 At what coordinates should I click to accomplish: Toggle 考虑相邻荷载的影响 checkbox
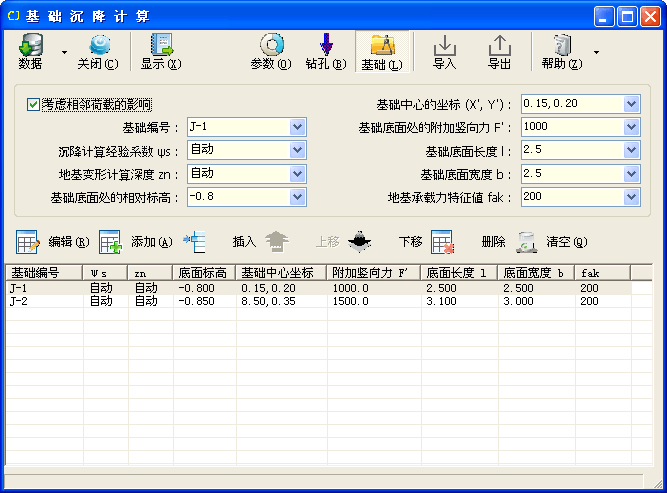34,104
